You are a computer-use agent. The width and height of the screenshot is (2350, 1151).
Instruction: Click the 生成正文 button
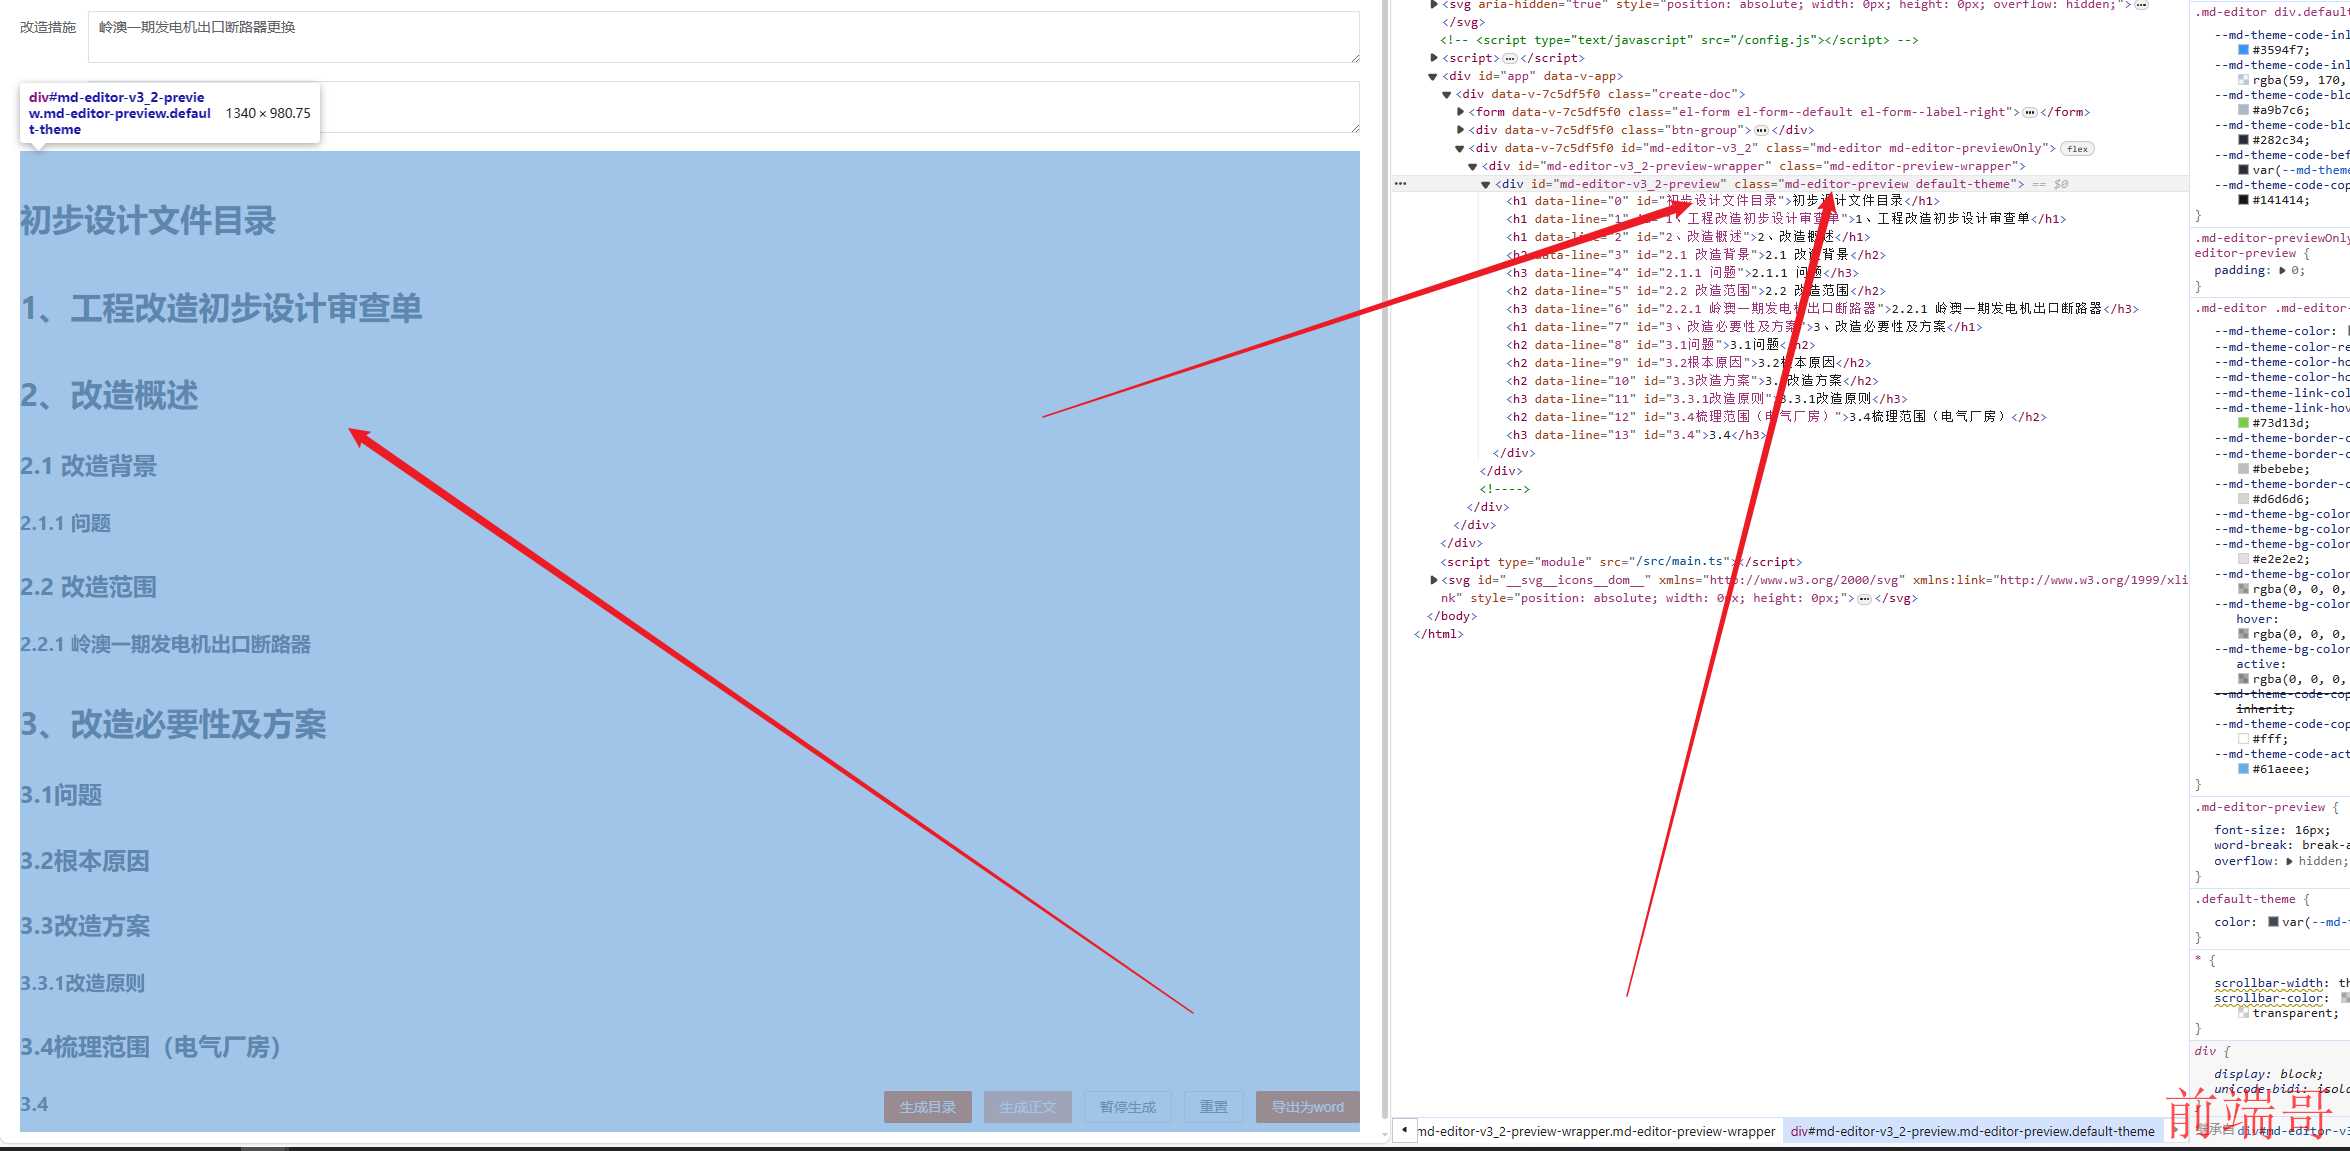pos(1027,1107)
